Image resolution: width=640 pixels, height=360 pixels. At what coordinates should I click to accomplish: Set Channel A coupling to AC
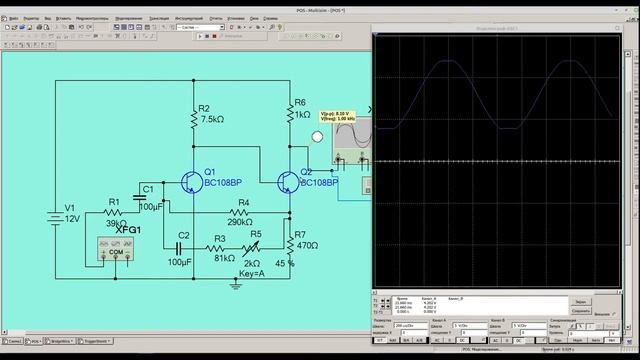(x=437, y=340)
